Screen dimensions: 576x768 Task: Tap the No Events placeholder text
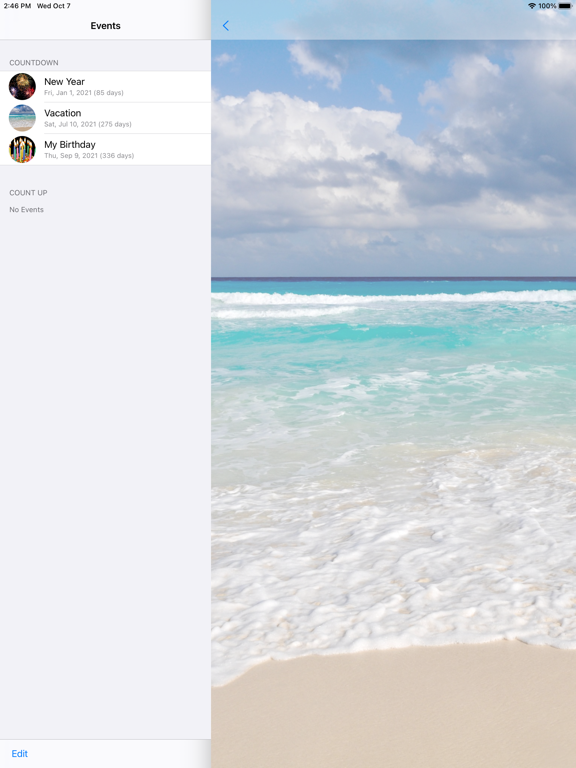[x=26, y=210]
